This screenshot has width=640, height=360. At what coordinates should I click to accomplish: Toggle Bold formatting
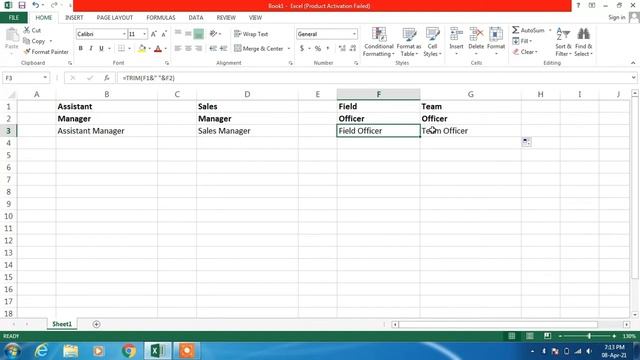click(80, 49)
